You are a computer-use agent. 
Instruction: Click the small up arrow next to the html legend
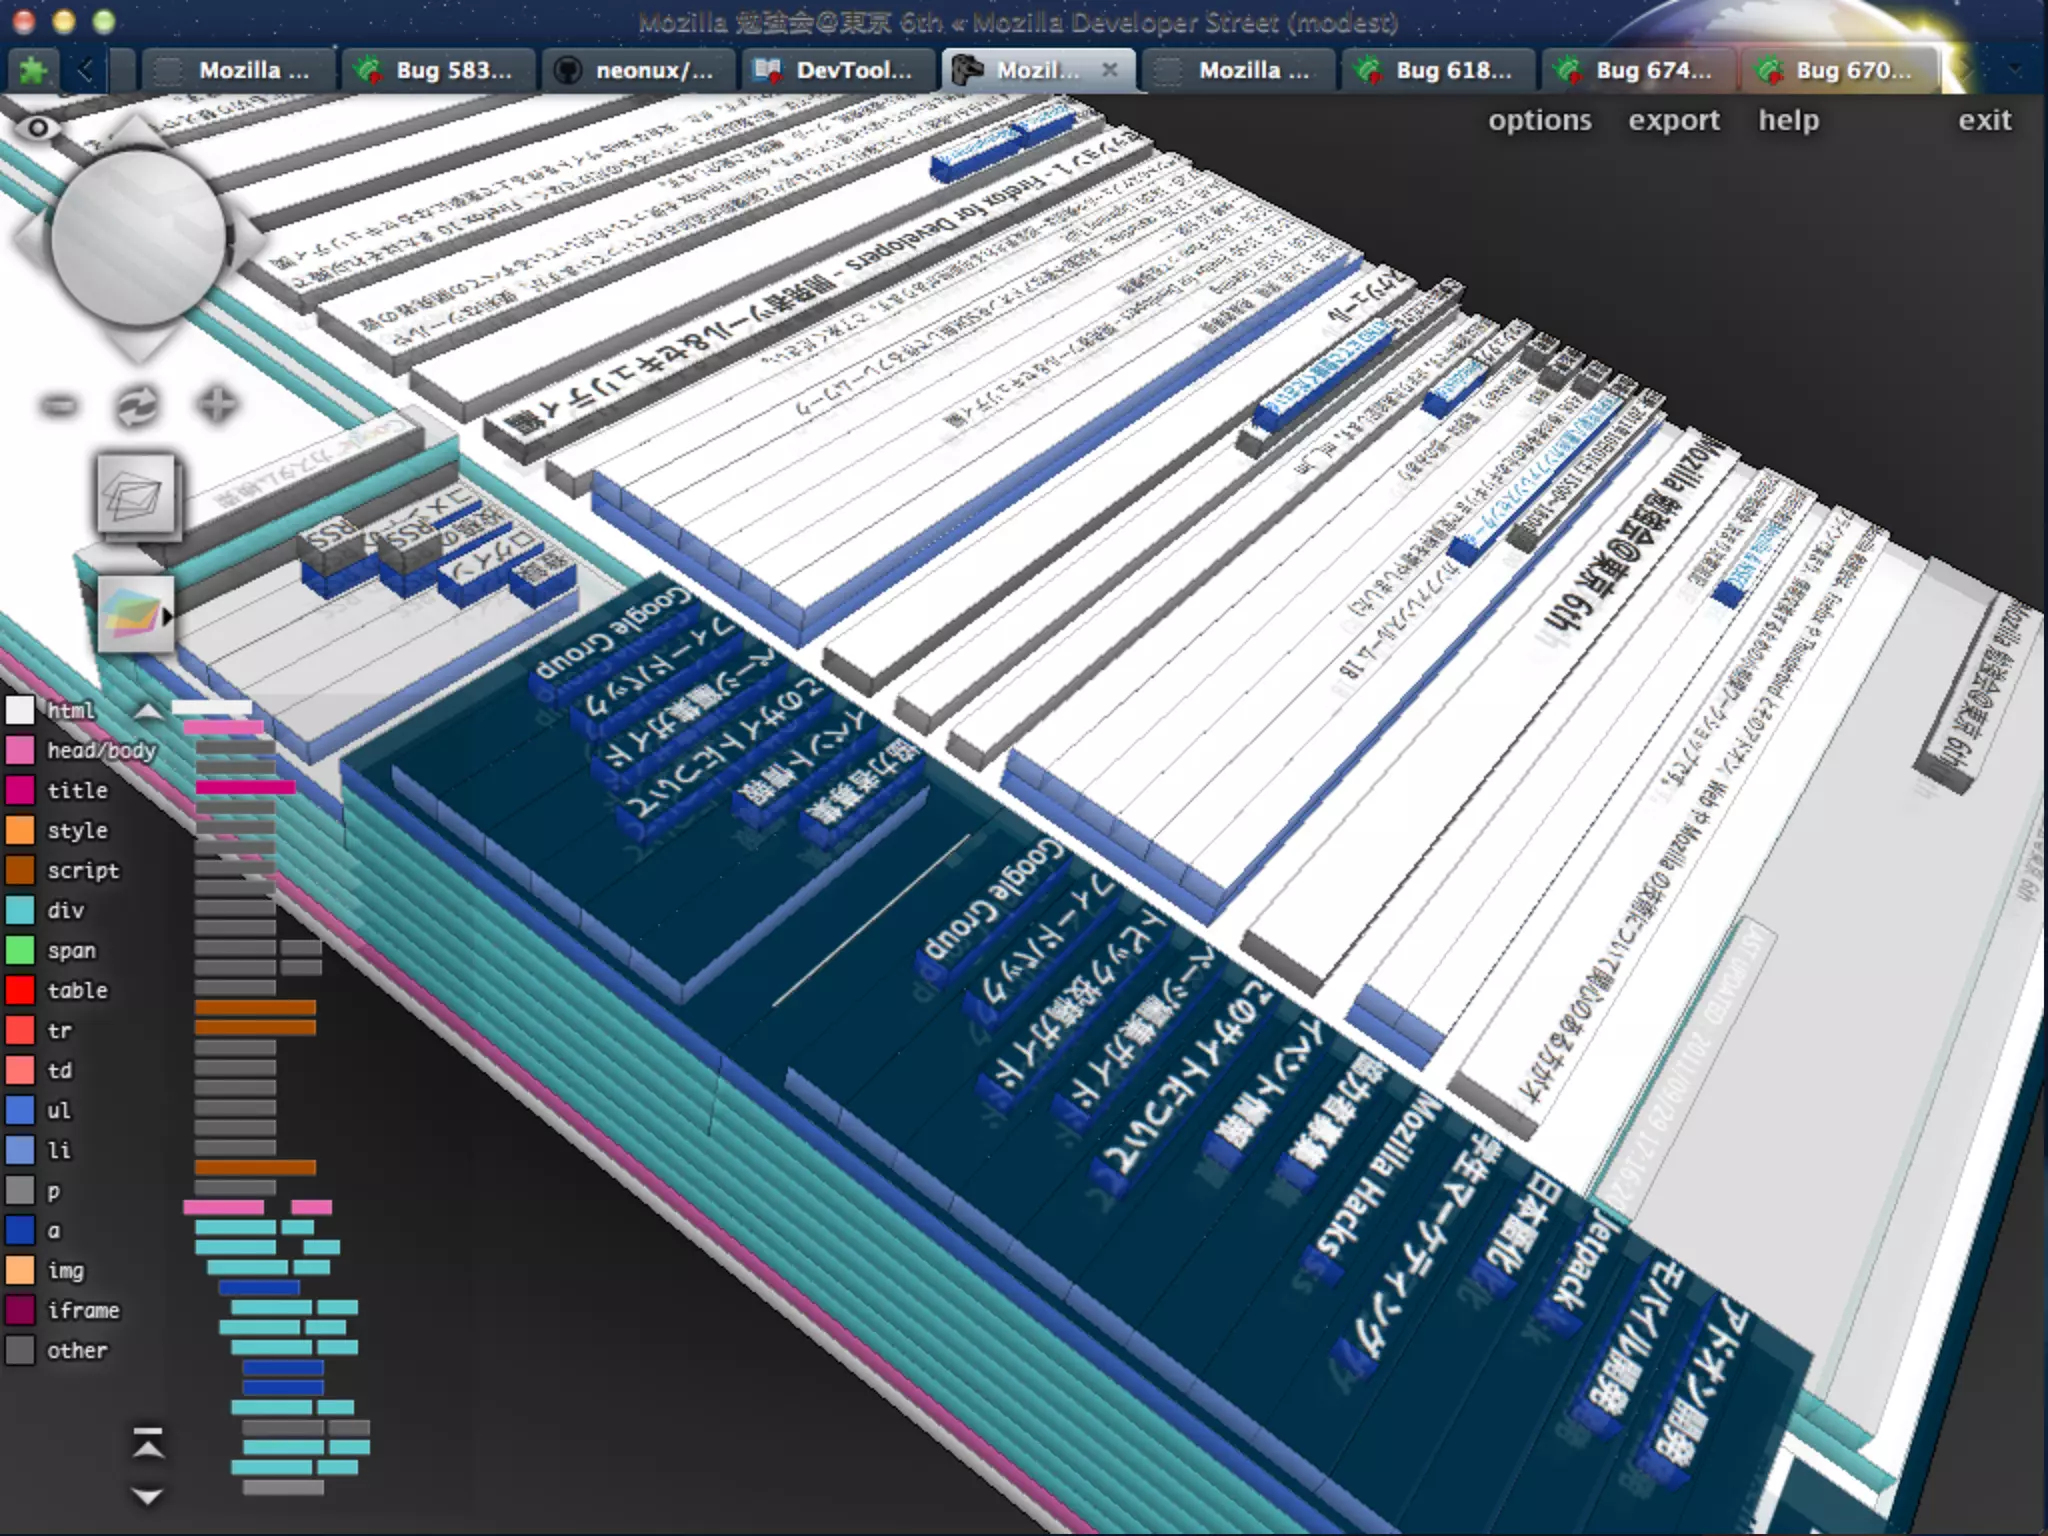coord(148,711)
